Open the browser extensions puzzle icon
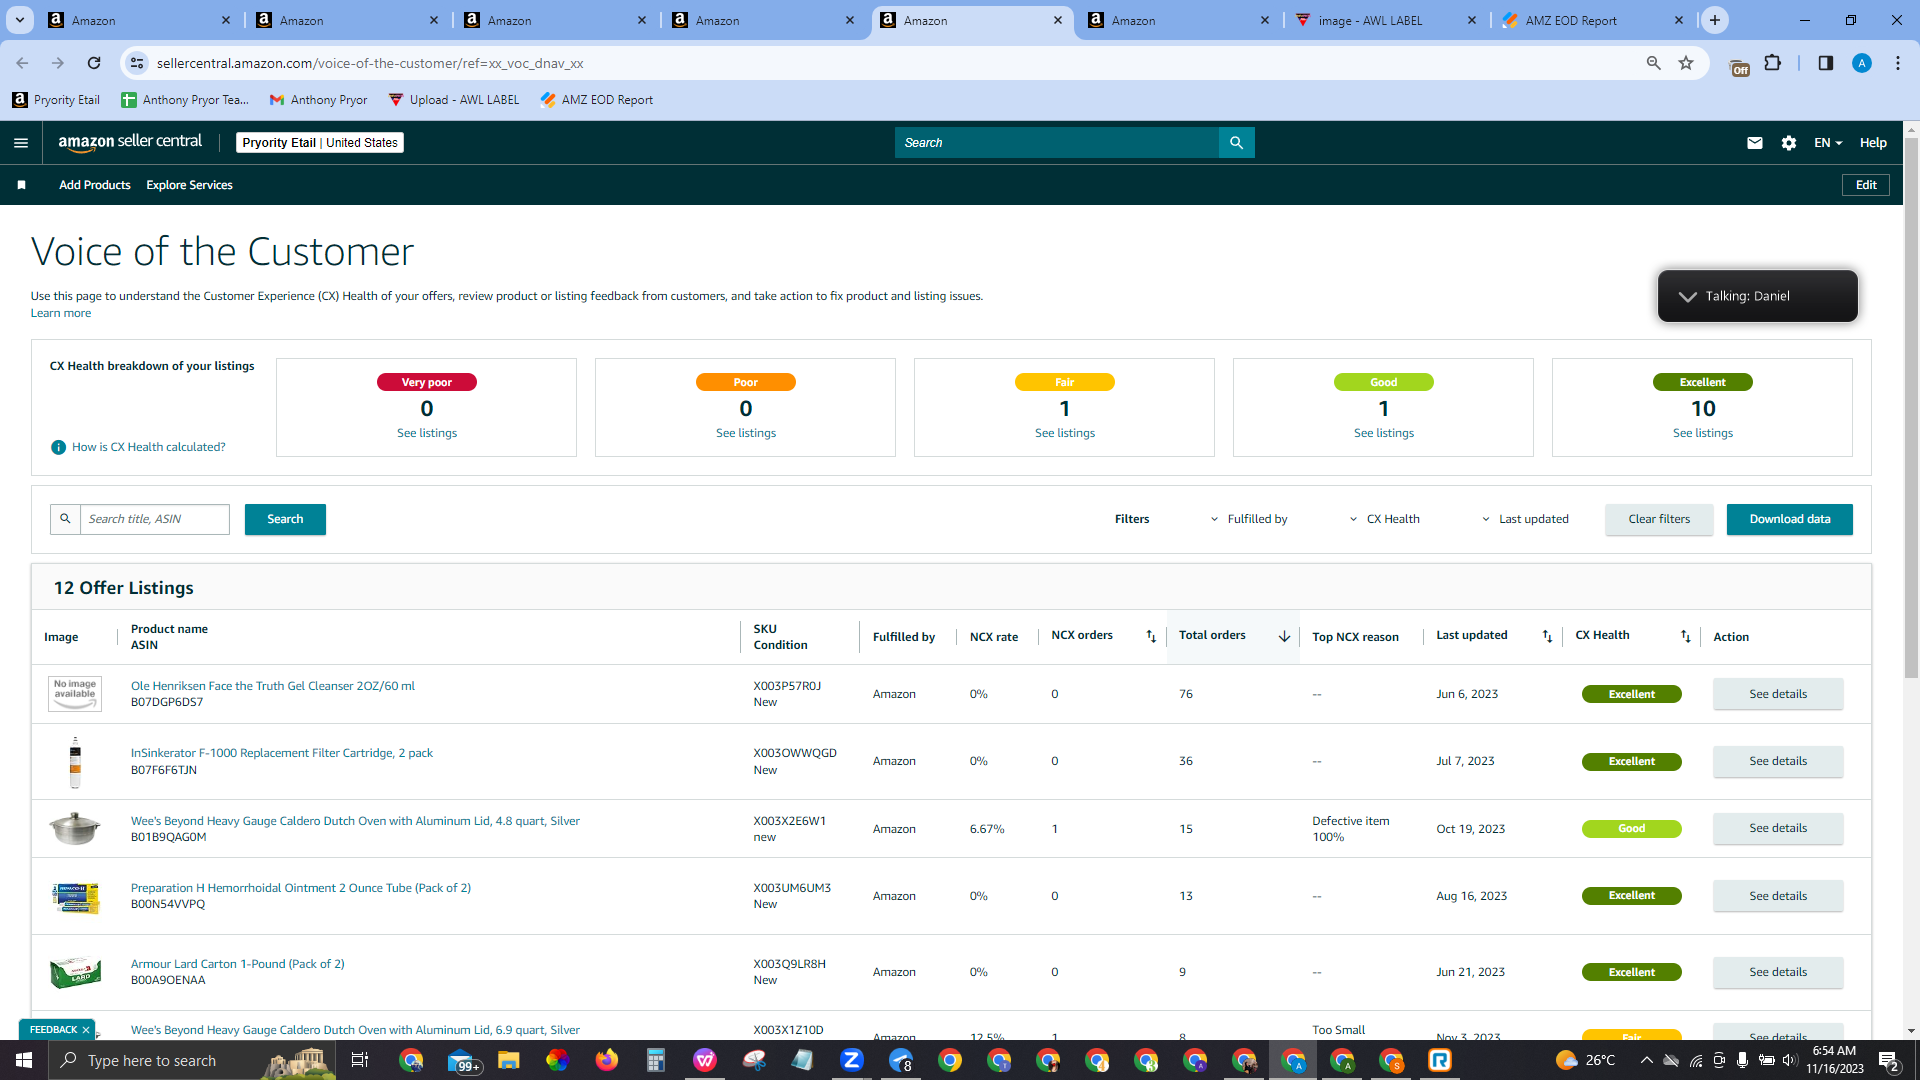 coord(1773,63)
